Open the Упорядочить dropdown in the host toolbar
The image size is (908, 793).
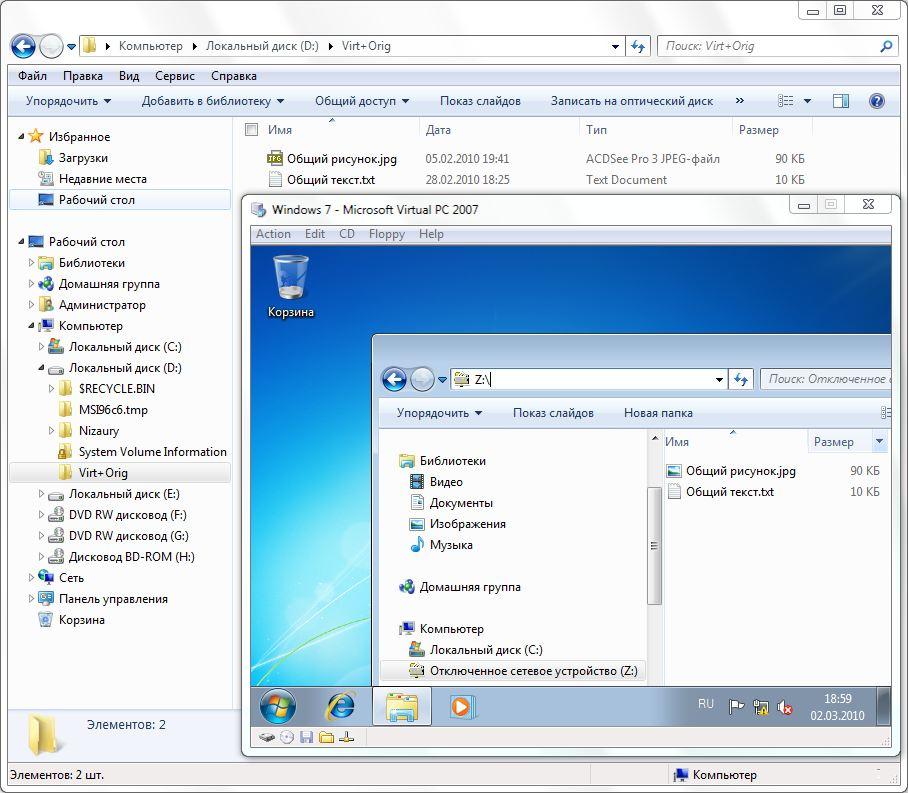[68, 101]
